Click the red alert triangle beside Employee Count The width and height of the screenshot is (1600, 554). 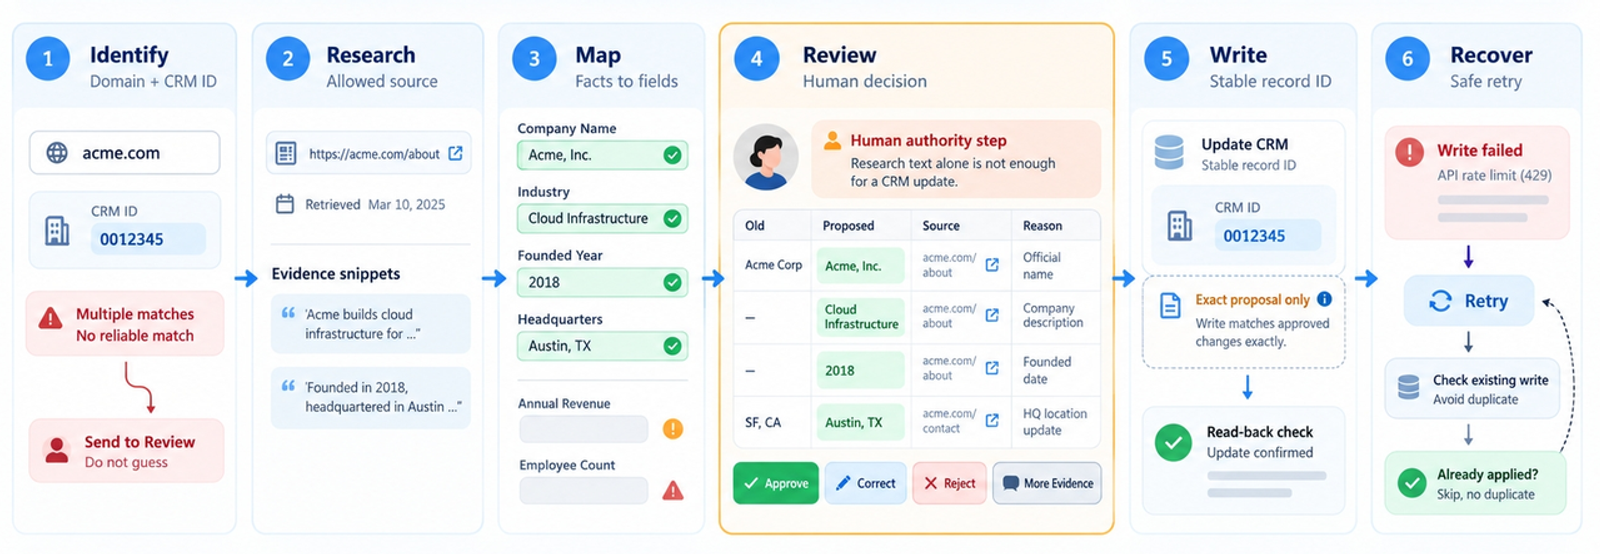673,490
